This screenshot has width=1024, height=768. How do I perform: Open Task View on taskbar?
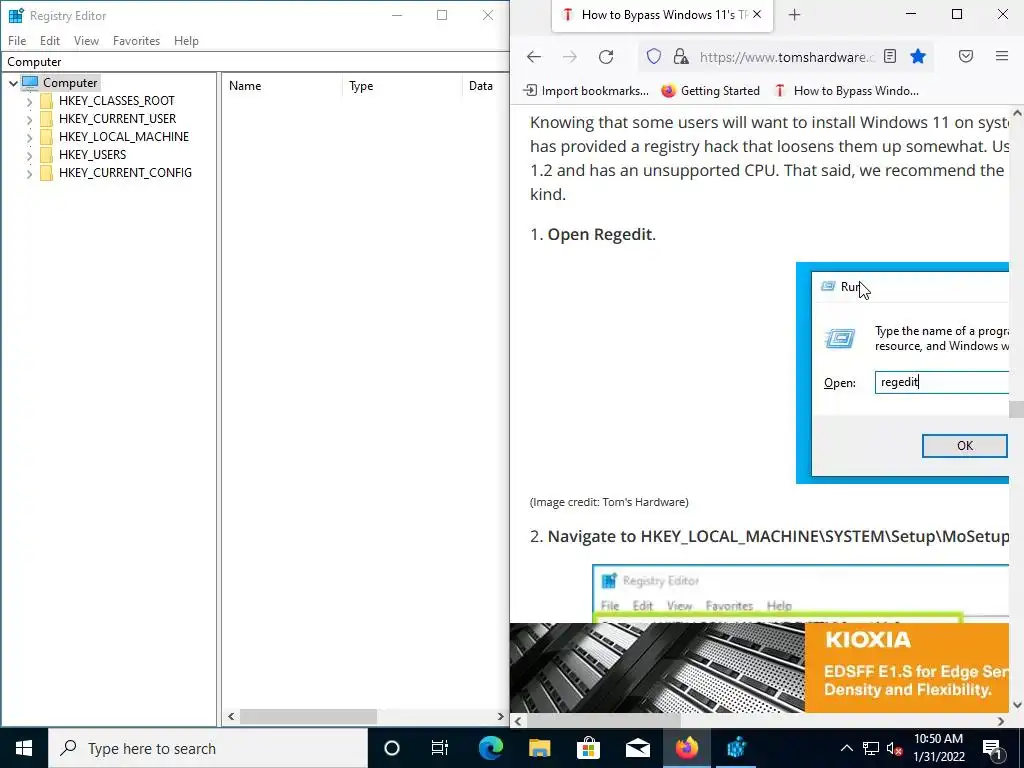click(x=440, y=748)
